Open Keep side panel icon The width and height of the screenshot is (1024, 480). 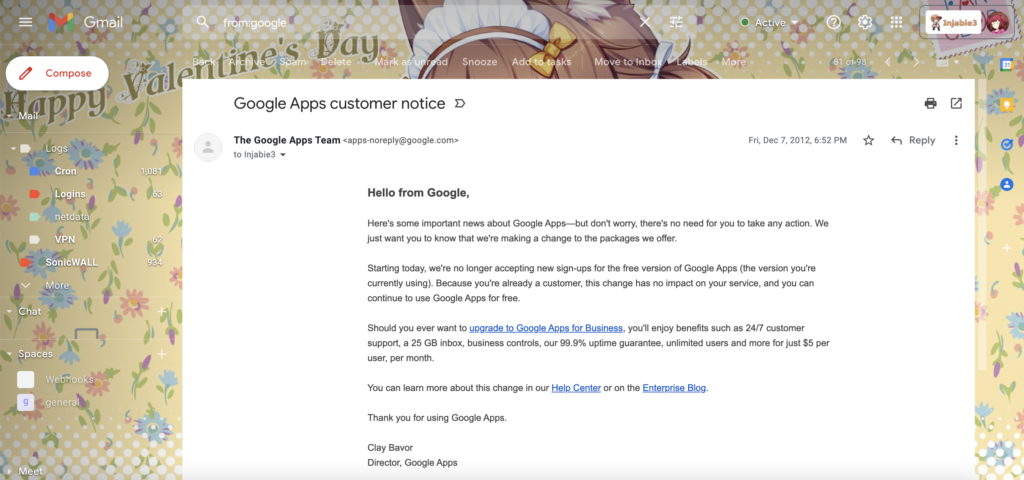pos(1007,104)
